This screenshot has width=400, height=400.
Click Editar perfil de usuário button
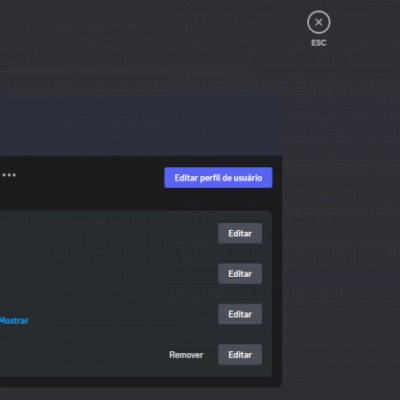pos(218,178)
